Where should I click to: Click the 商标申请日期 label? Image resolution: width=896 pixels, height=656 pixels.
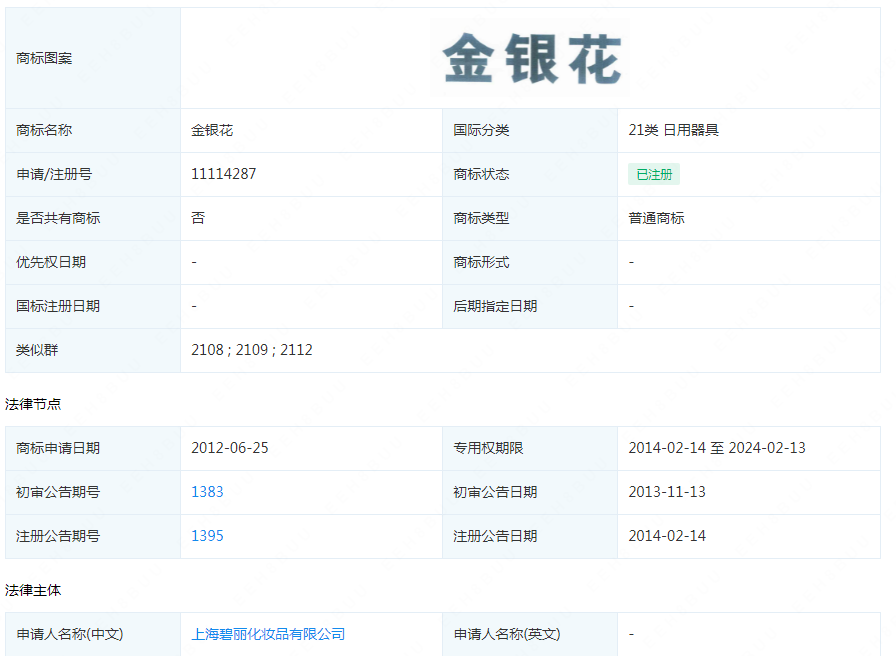[x=58, y=448]
